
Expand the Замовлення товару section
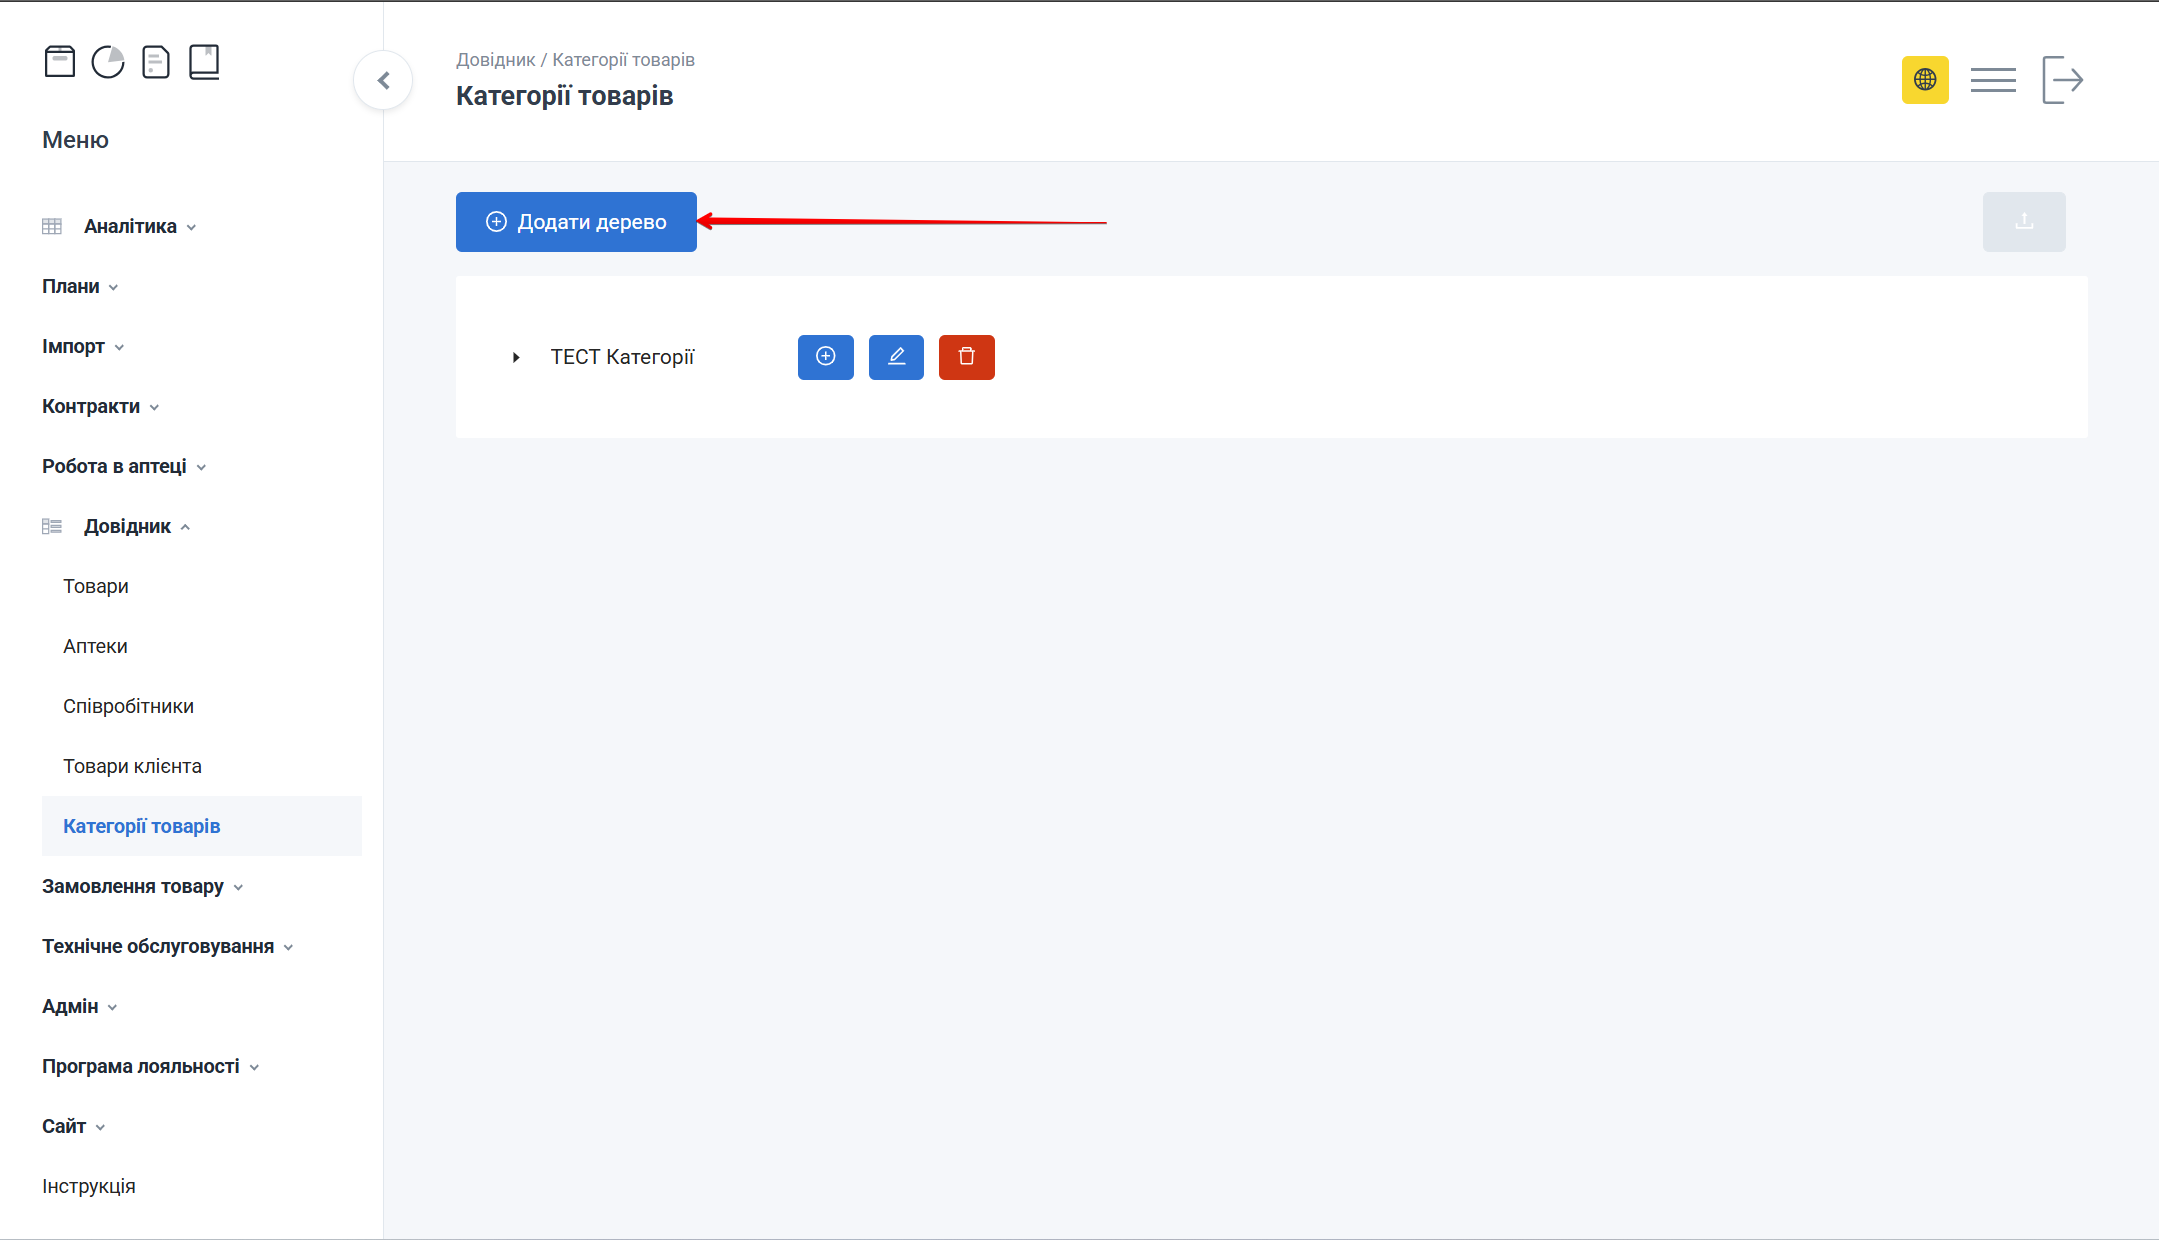133,887
